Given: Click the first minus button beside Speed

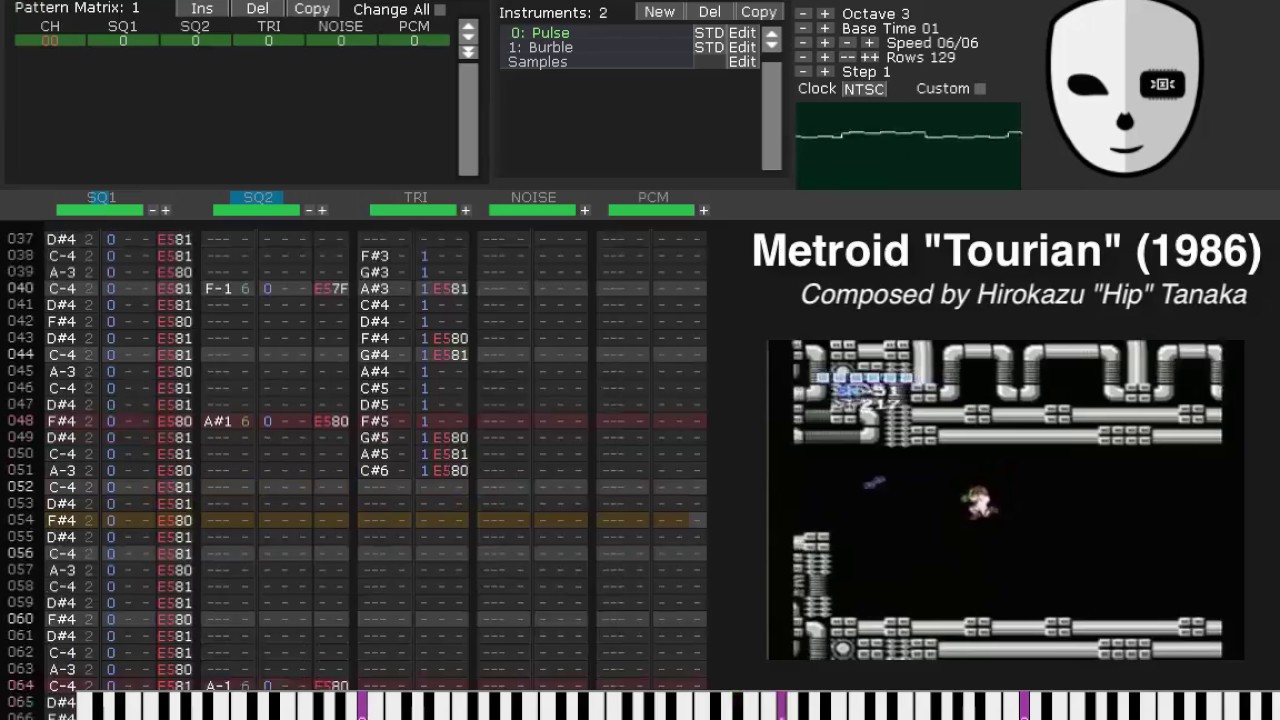Looking at the screenshot, I should (803, 43).
